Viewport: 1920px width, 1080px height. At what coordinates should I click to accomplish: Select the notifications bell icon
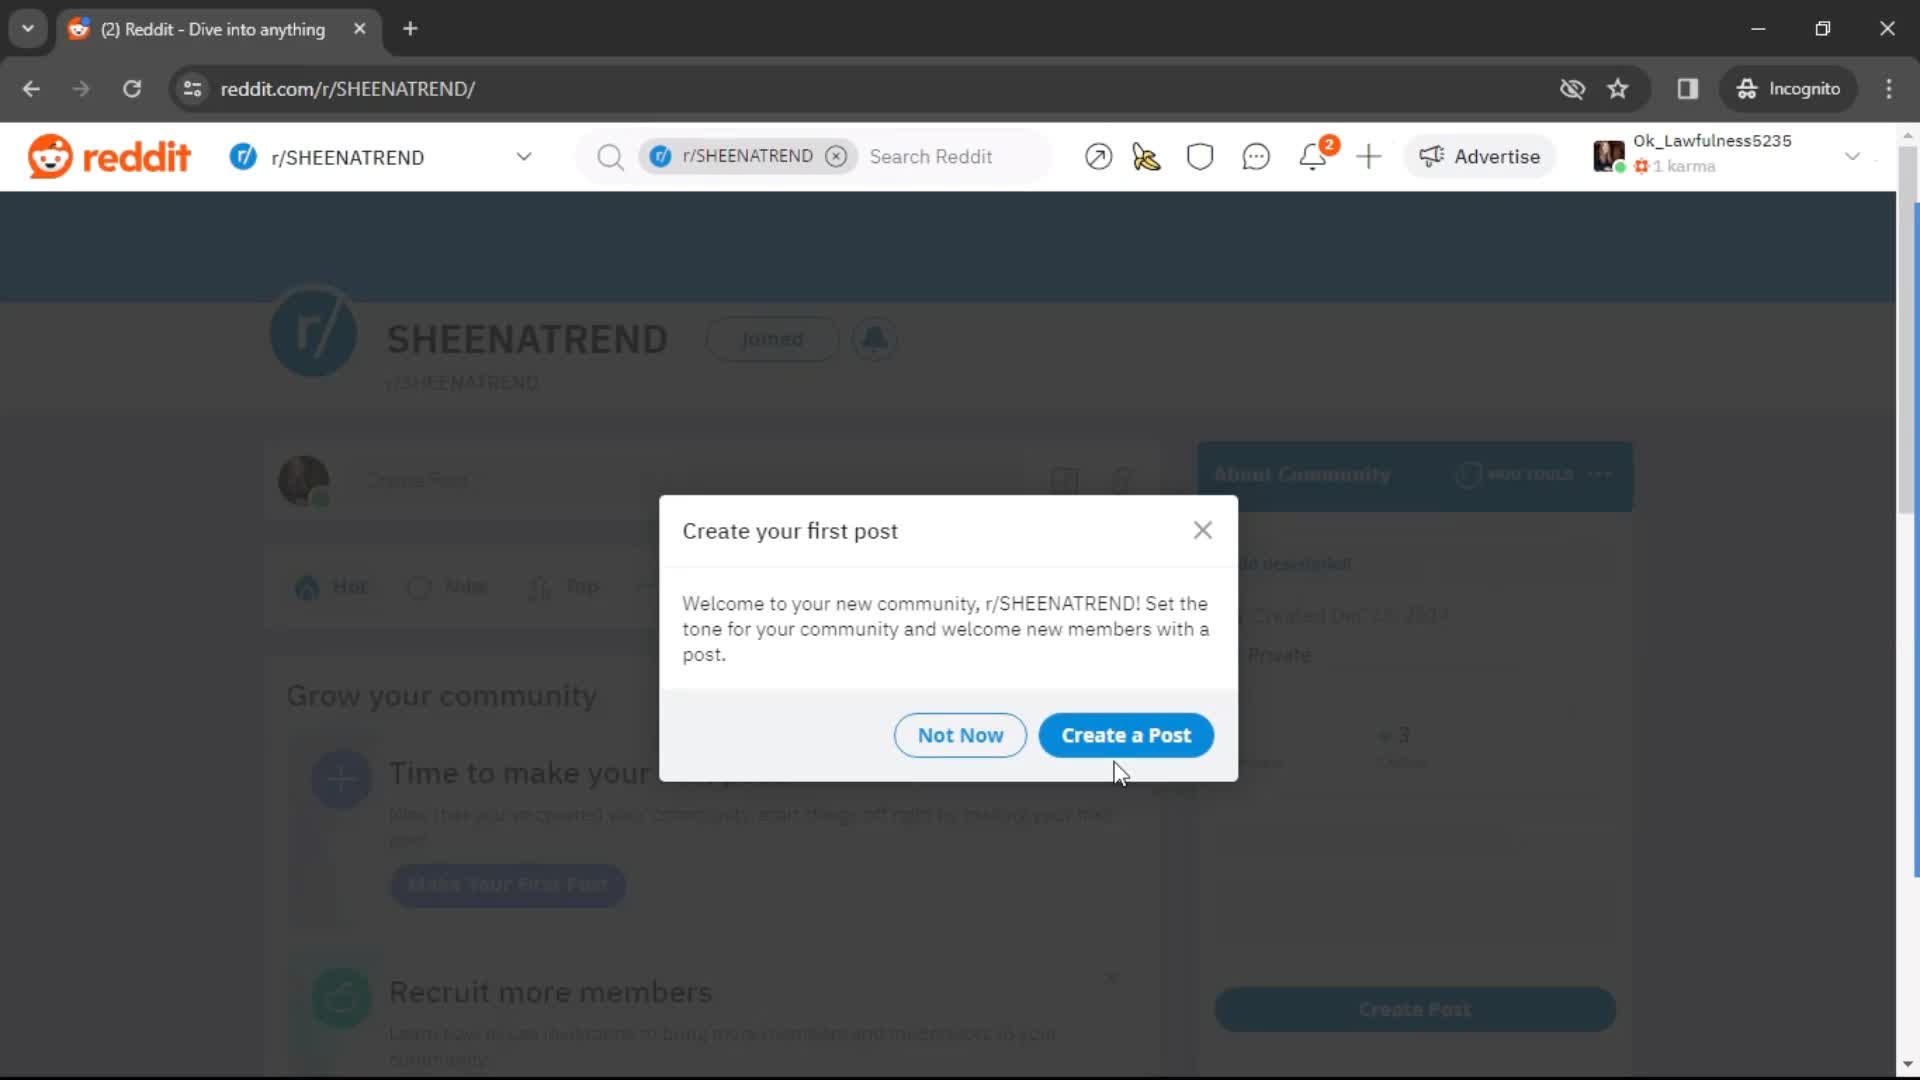[1313, 157]
